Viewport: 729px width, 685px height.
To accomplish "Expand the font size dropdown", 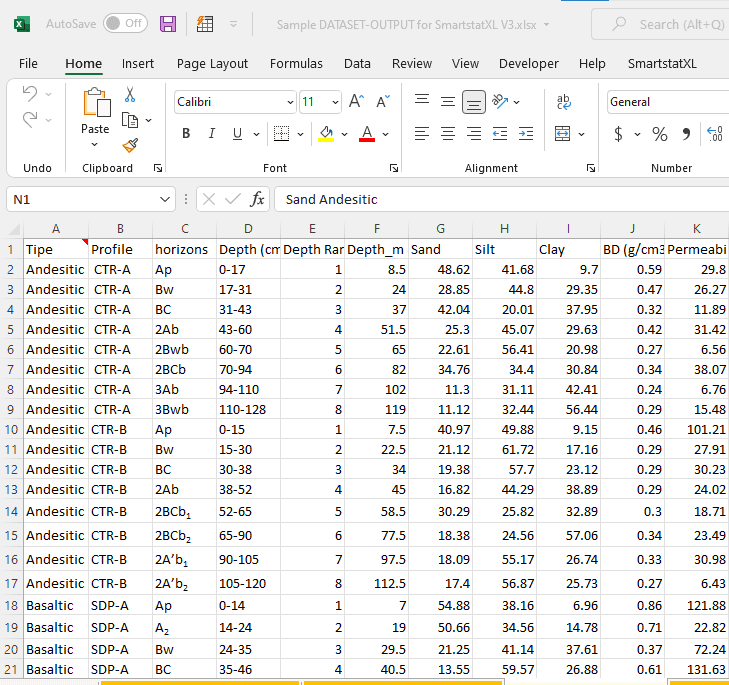I will coord(334,102).
